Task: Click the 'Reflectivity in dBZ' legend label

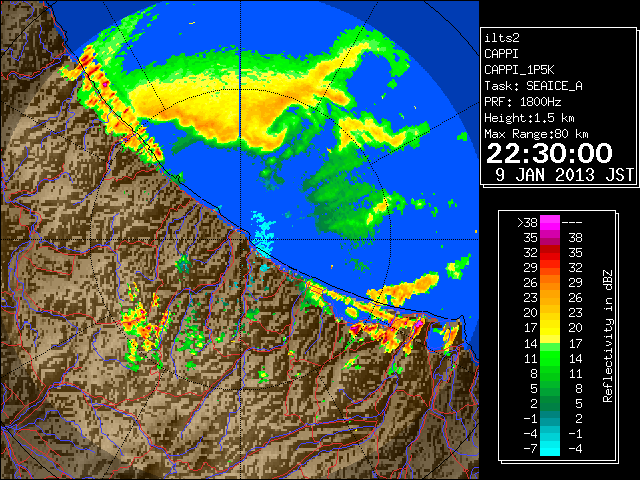Action: [x=608, y=336]
